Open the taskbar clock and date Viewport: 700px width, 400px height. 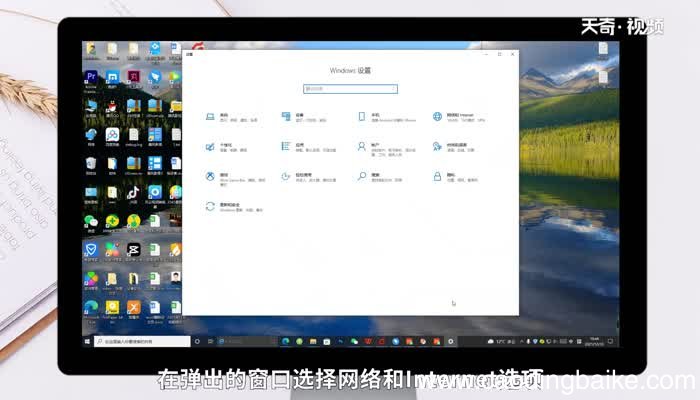(x=594, y=342)
